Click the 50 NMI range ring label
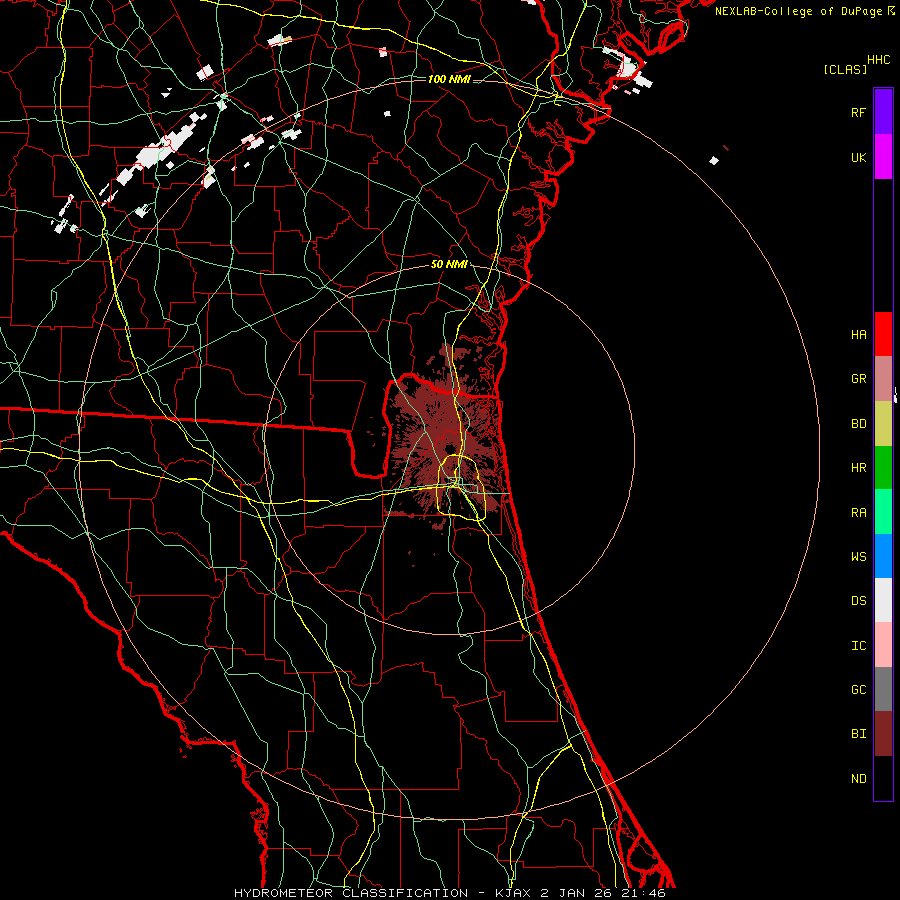The width and height of the screenshot is (900, 900). pyautogui.click(x=449, y=264)
